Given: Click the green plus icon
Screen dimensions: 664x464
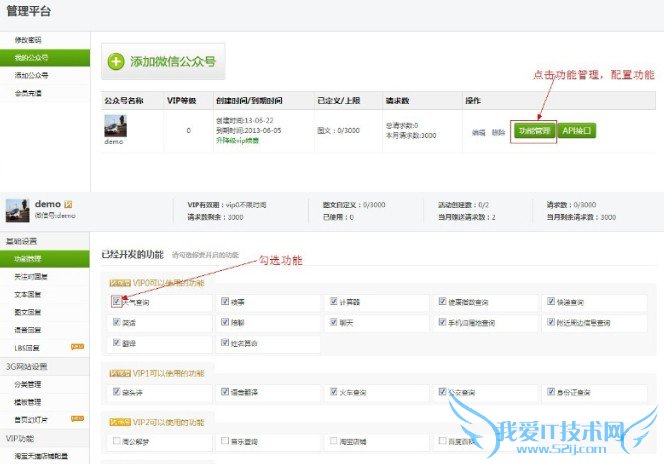Looking at the screenshot, I should coord(116,61).
